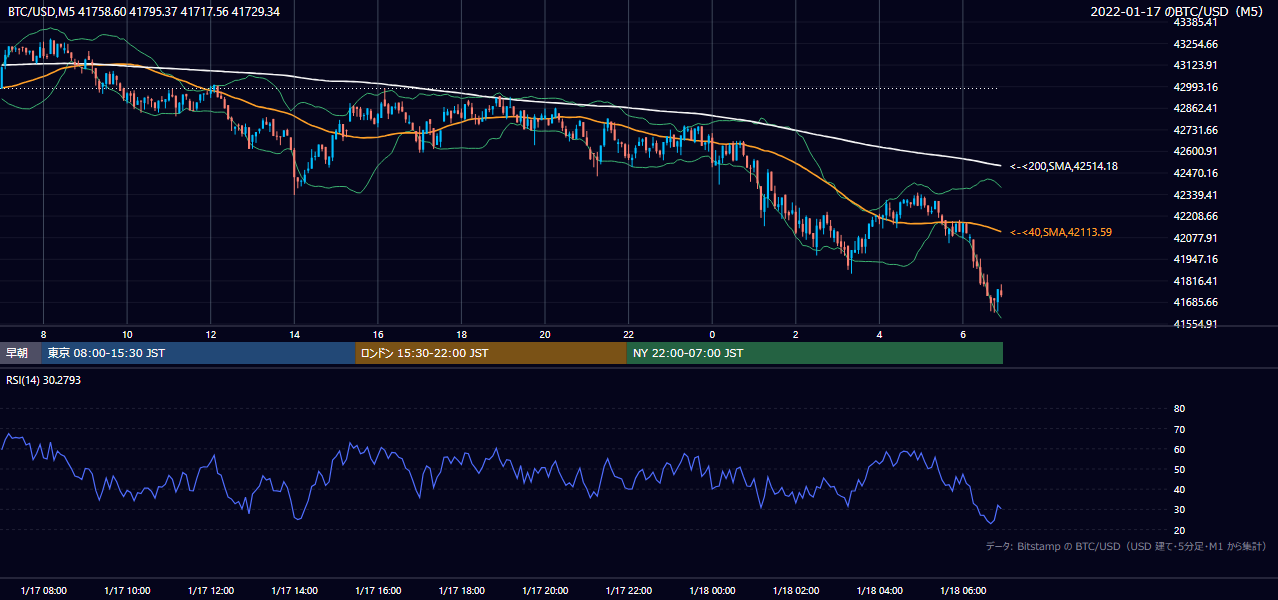
Task: Click the 1/17 12:00 date axis label
Action: [211, 590]
